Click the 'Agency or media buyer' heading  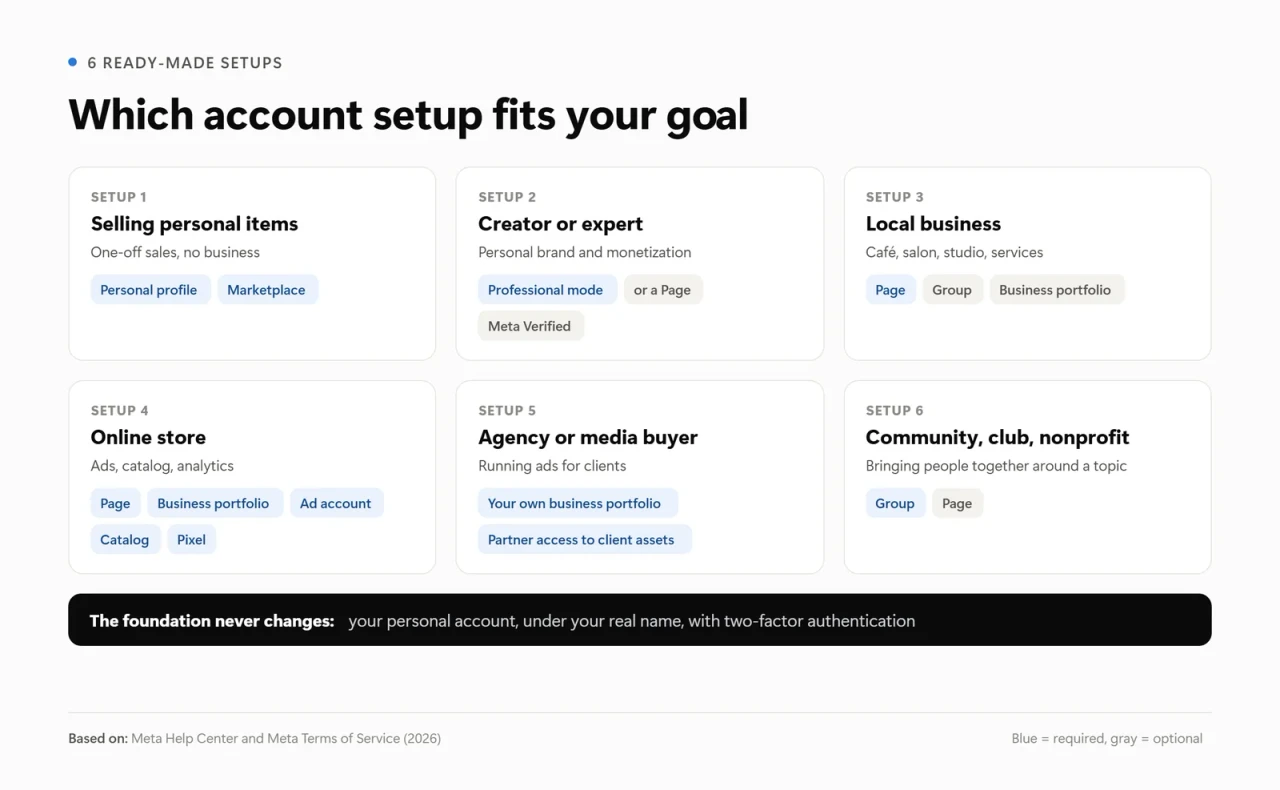pyautogui.click(x=588, y=437)
